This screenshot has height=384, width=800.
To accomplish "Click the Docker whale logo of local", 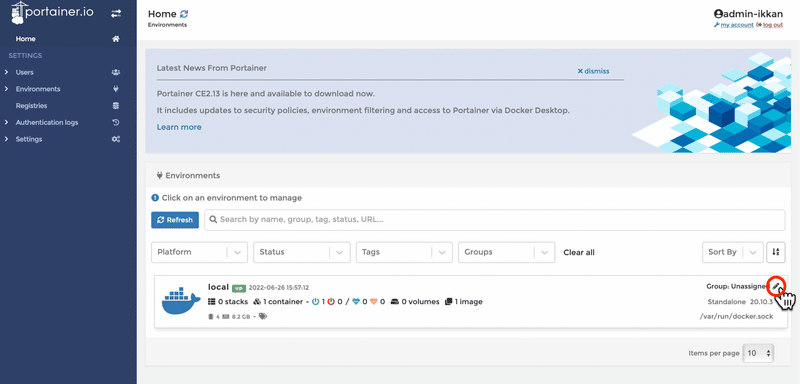I will pyautogui.click(x=181, y=301).
